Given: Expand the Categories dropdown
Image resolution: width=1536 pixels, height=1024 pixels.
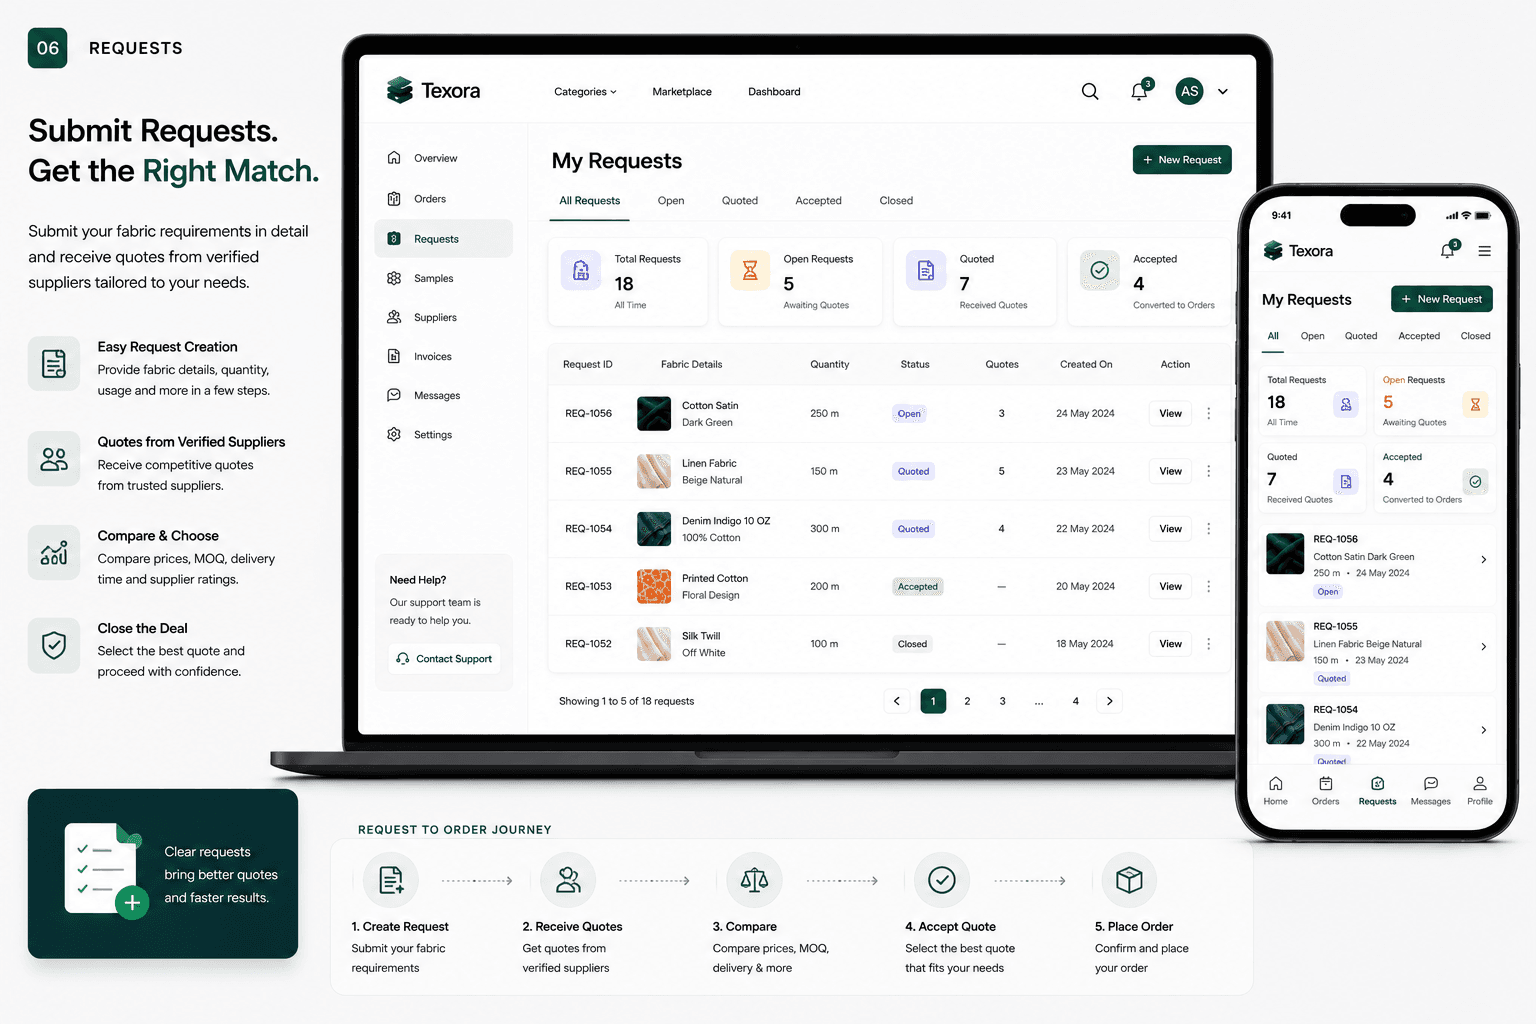Looking at the screenshot, I should click(585, 92).
